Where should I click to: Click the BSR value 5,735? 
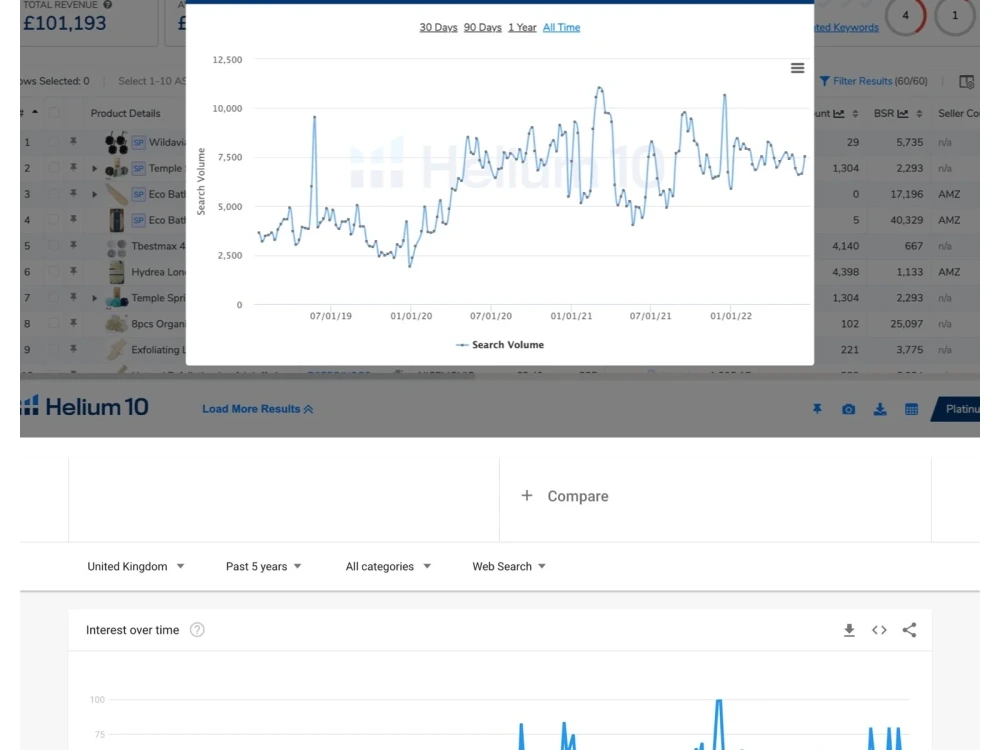909,142
